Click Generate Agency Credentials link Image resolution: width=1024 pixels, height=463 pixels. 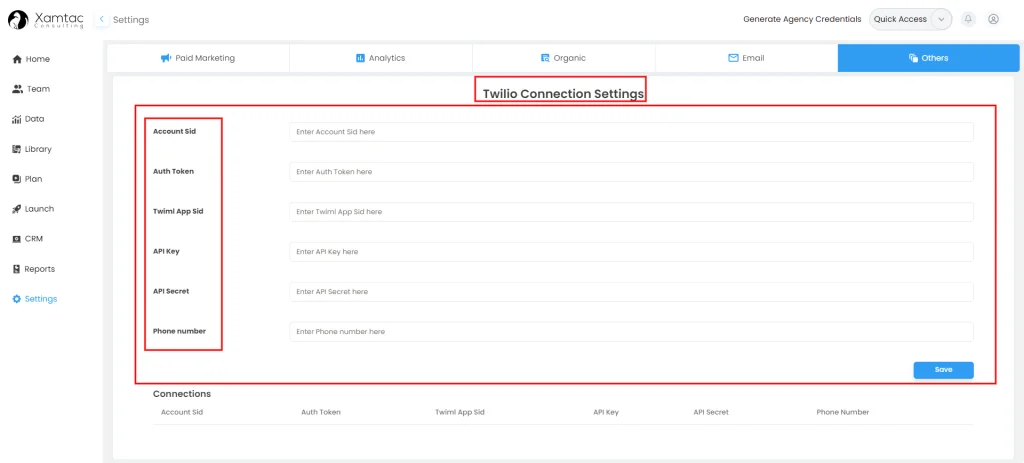tap(802, 19)
